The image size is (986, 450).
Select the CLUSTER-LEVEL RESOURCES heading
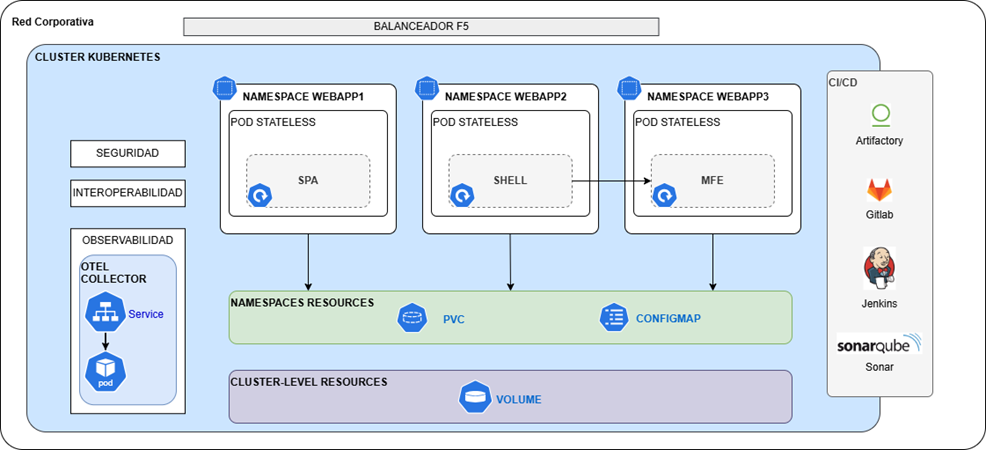(308, 382)
